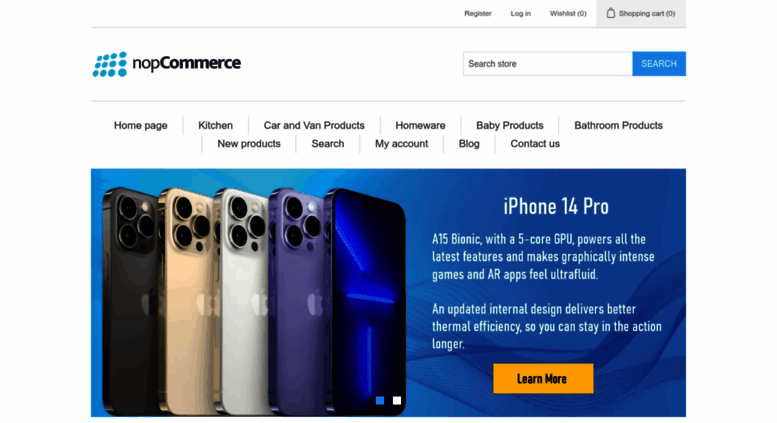Image resolution: width=777 pixels, height=423 pixels.
Task: Select the second slider pagination dot
Action: (x=397, y=400)
